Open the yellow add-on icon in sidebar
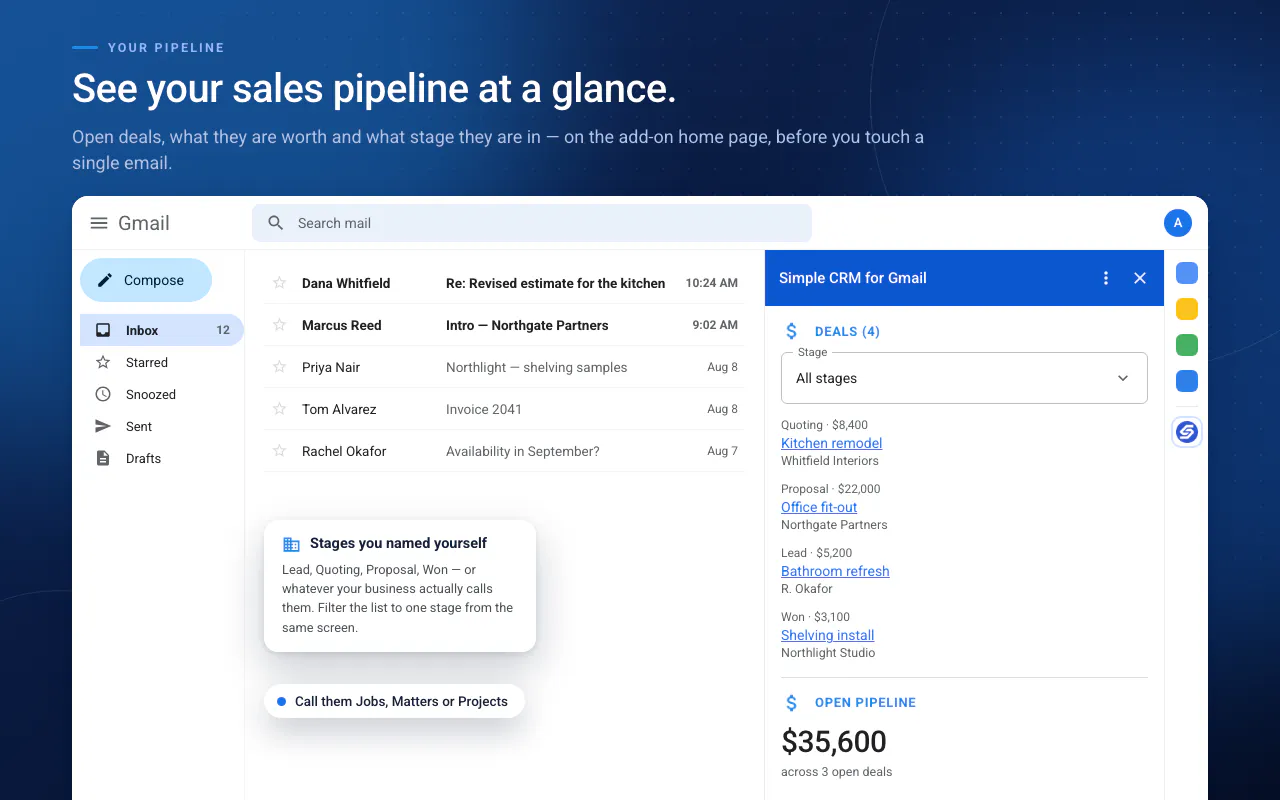 (1187, 309)
